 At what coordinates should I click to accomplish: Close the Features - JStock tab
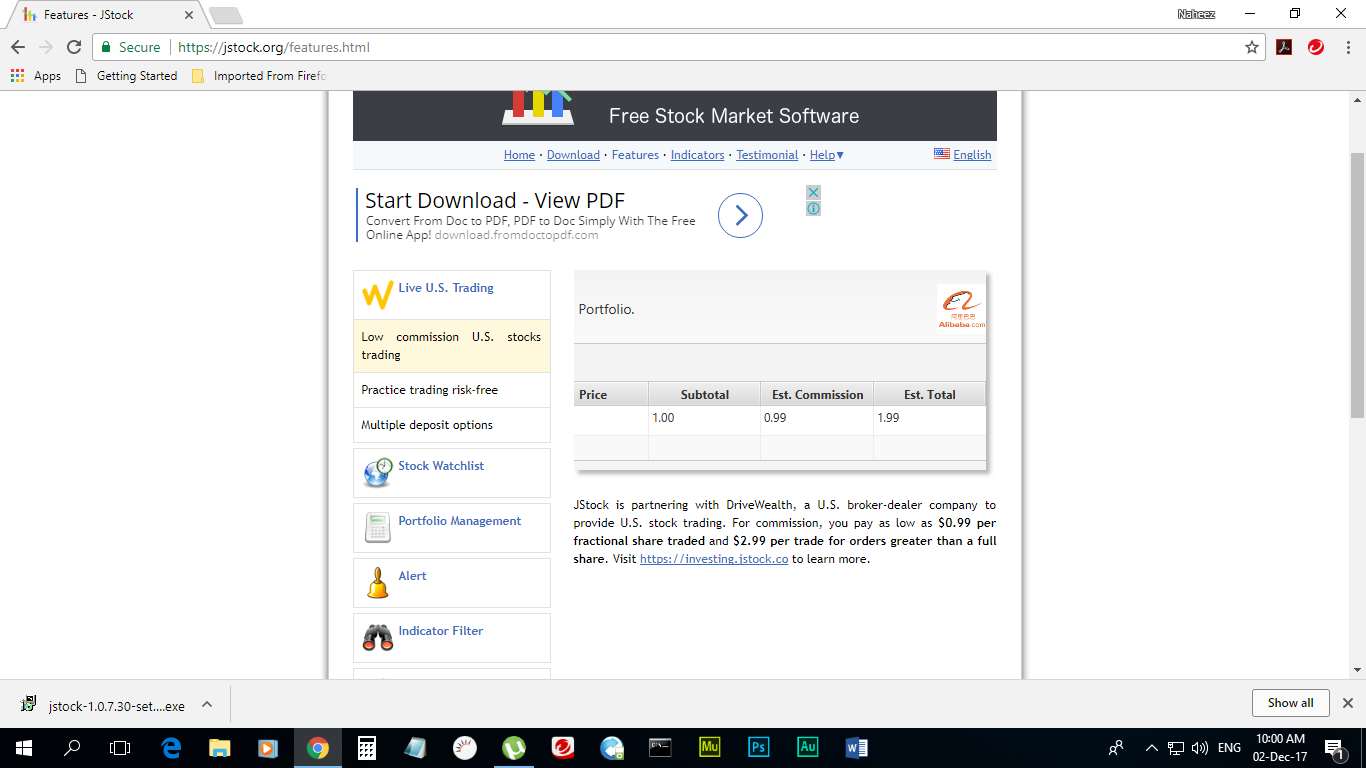(189, 15)
